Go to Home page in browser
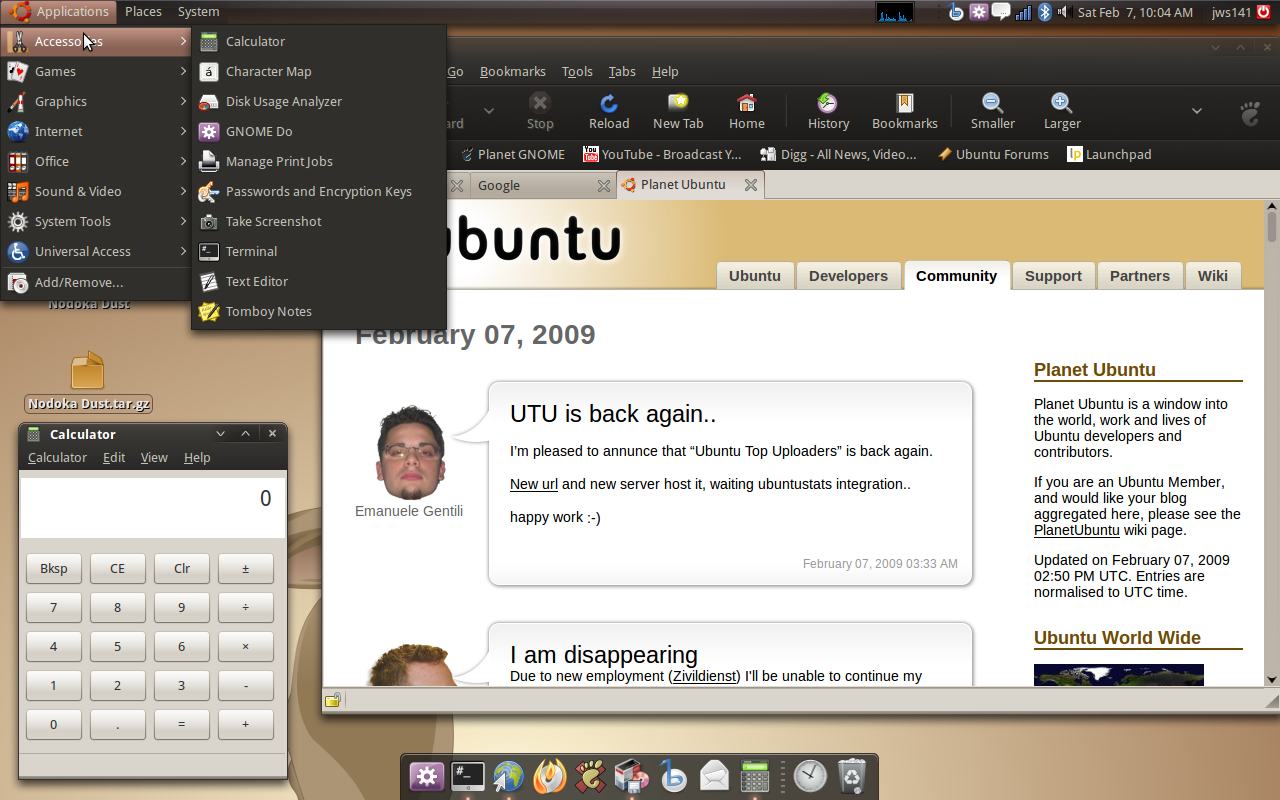 click(746, 111)
